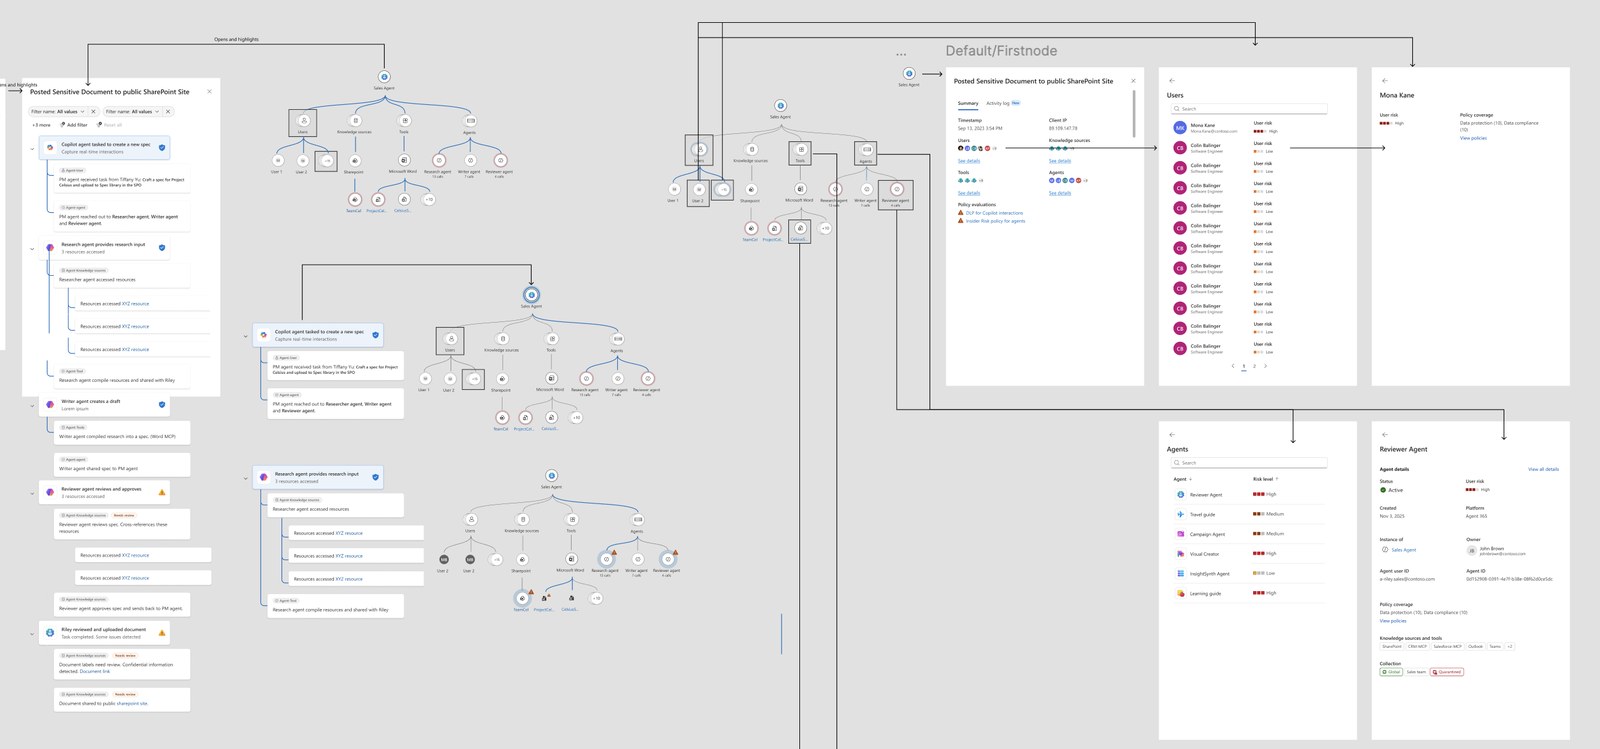Sort the Agents list by Agent column
1600x749 pixels.
click(1182, 479)
